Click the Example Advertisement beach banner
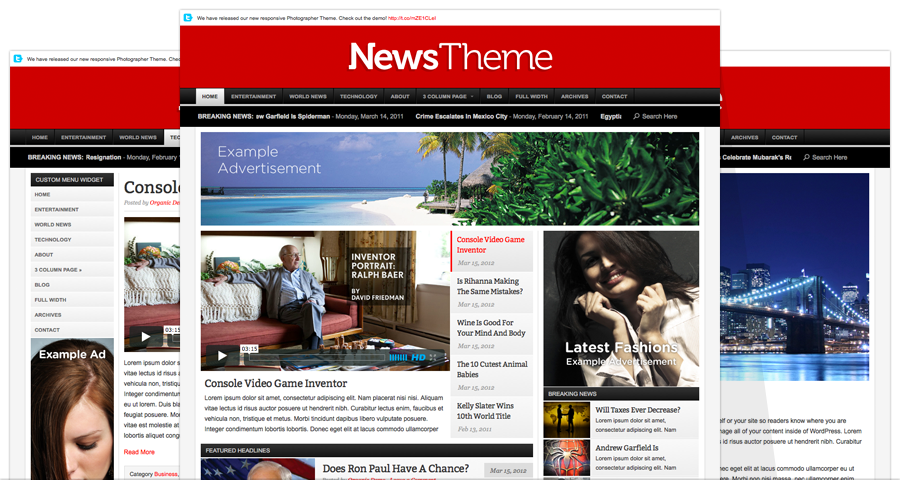The width and height of the screenshot is (900, 480). (x=450, y=179)
